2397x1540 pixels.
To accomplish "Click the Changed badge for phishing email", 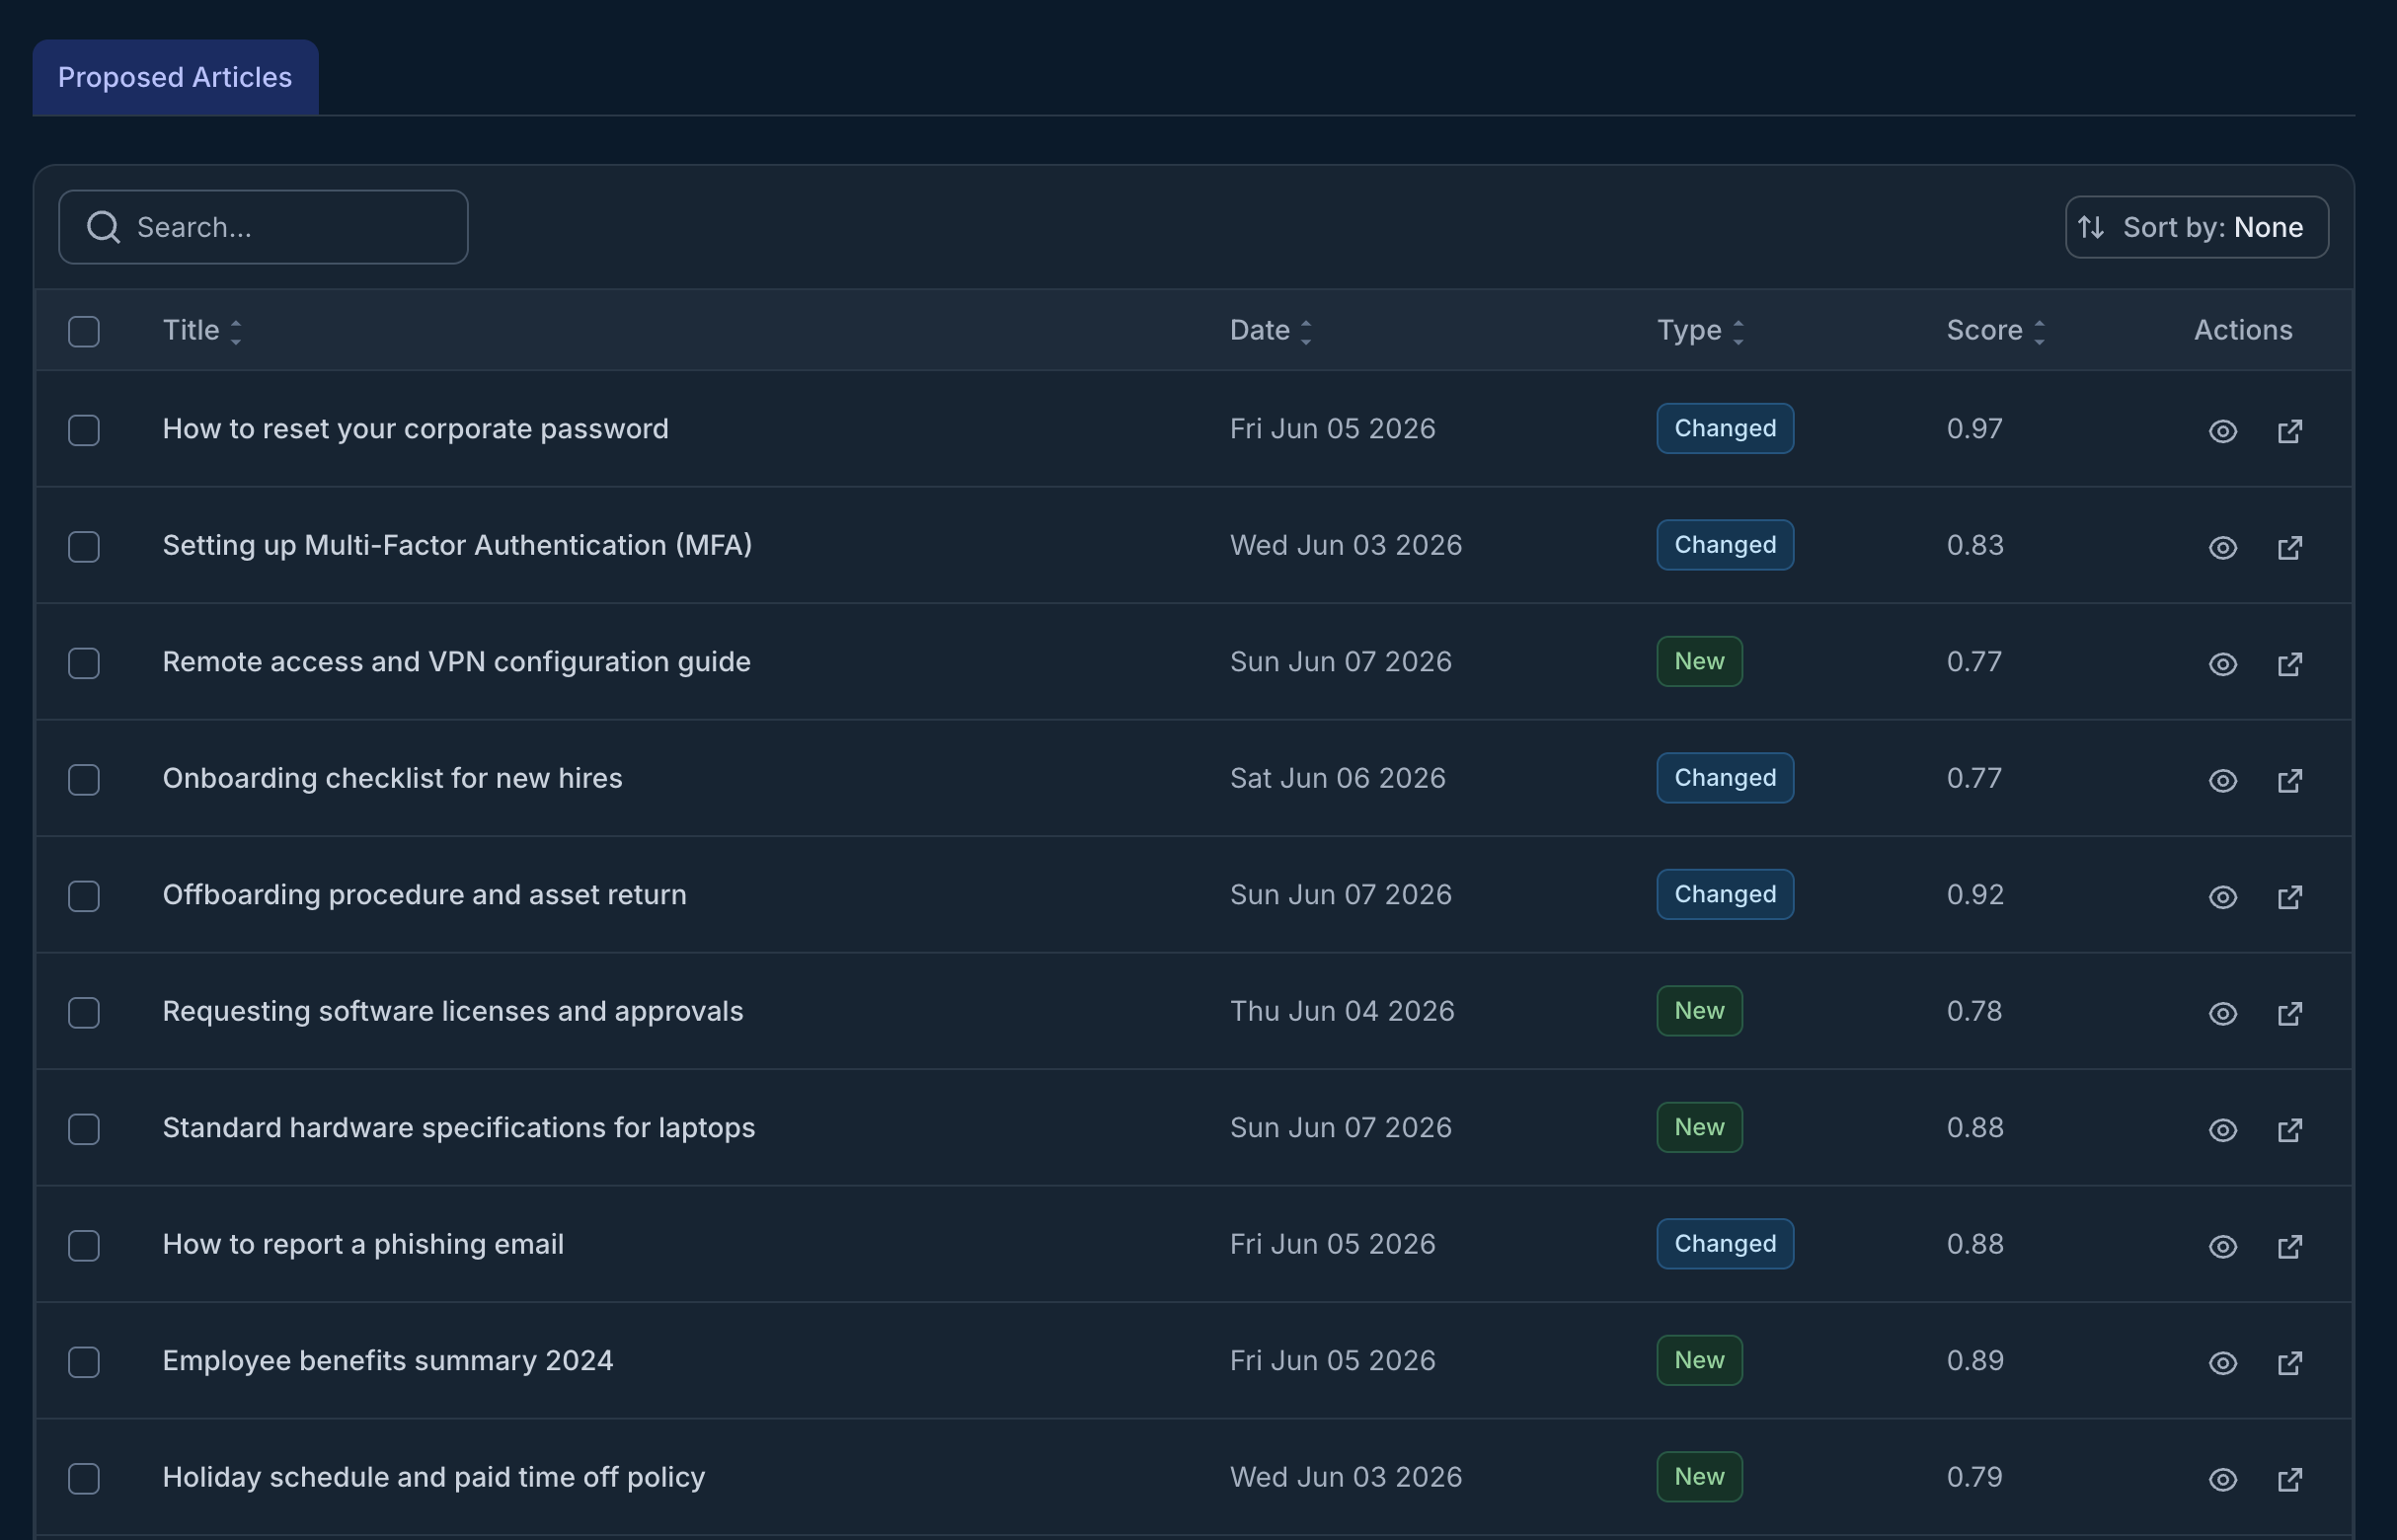I will pos(1724,1244).
